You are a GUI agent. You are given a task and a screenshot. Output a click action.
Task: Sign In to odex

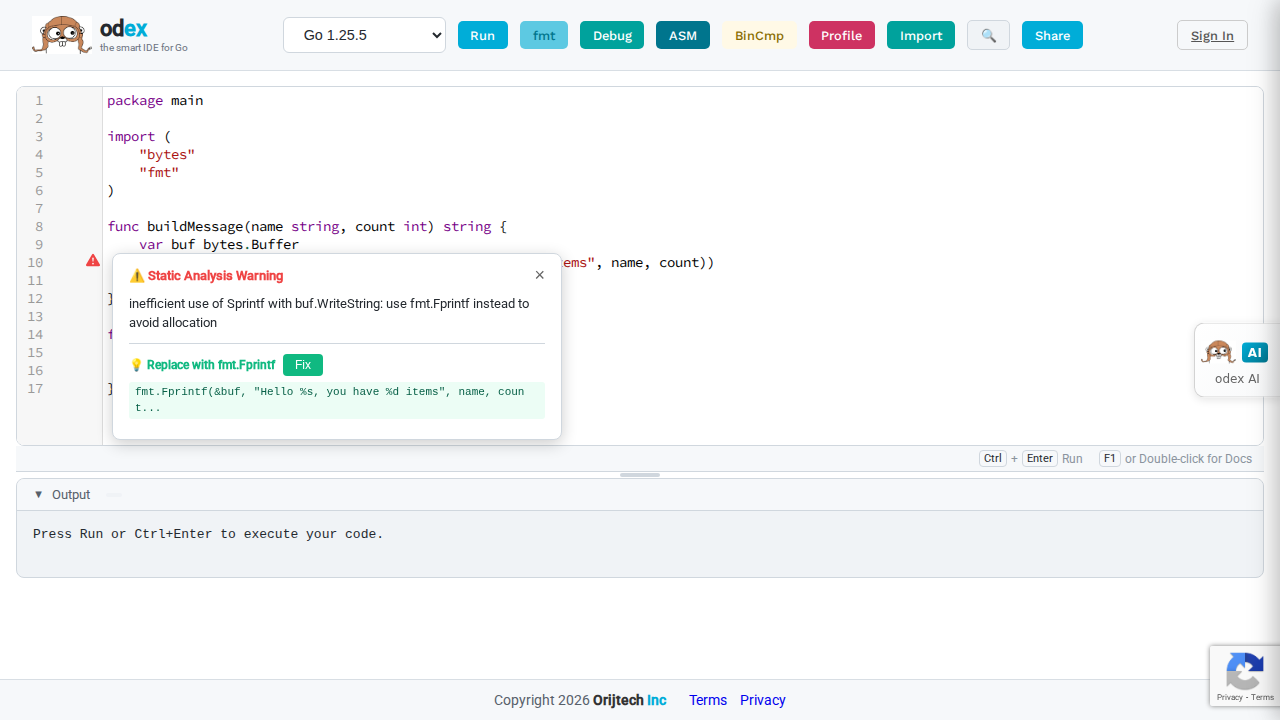[x=1212, y=35]
